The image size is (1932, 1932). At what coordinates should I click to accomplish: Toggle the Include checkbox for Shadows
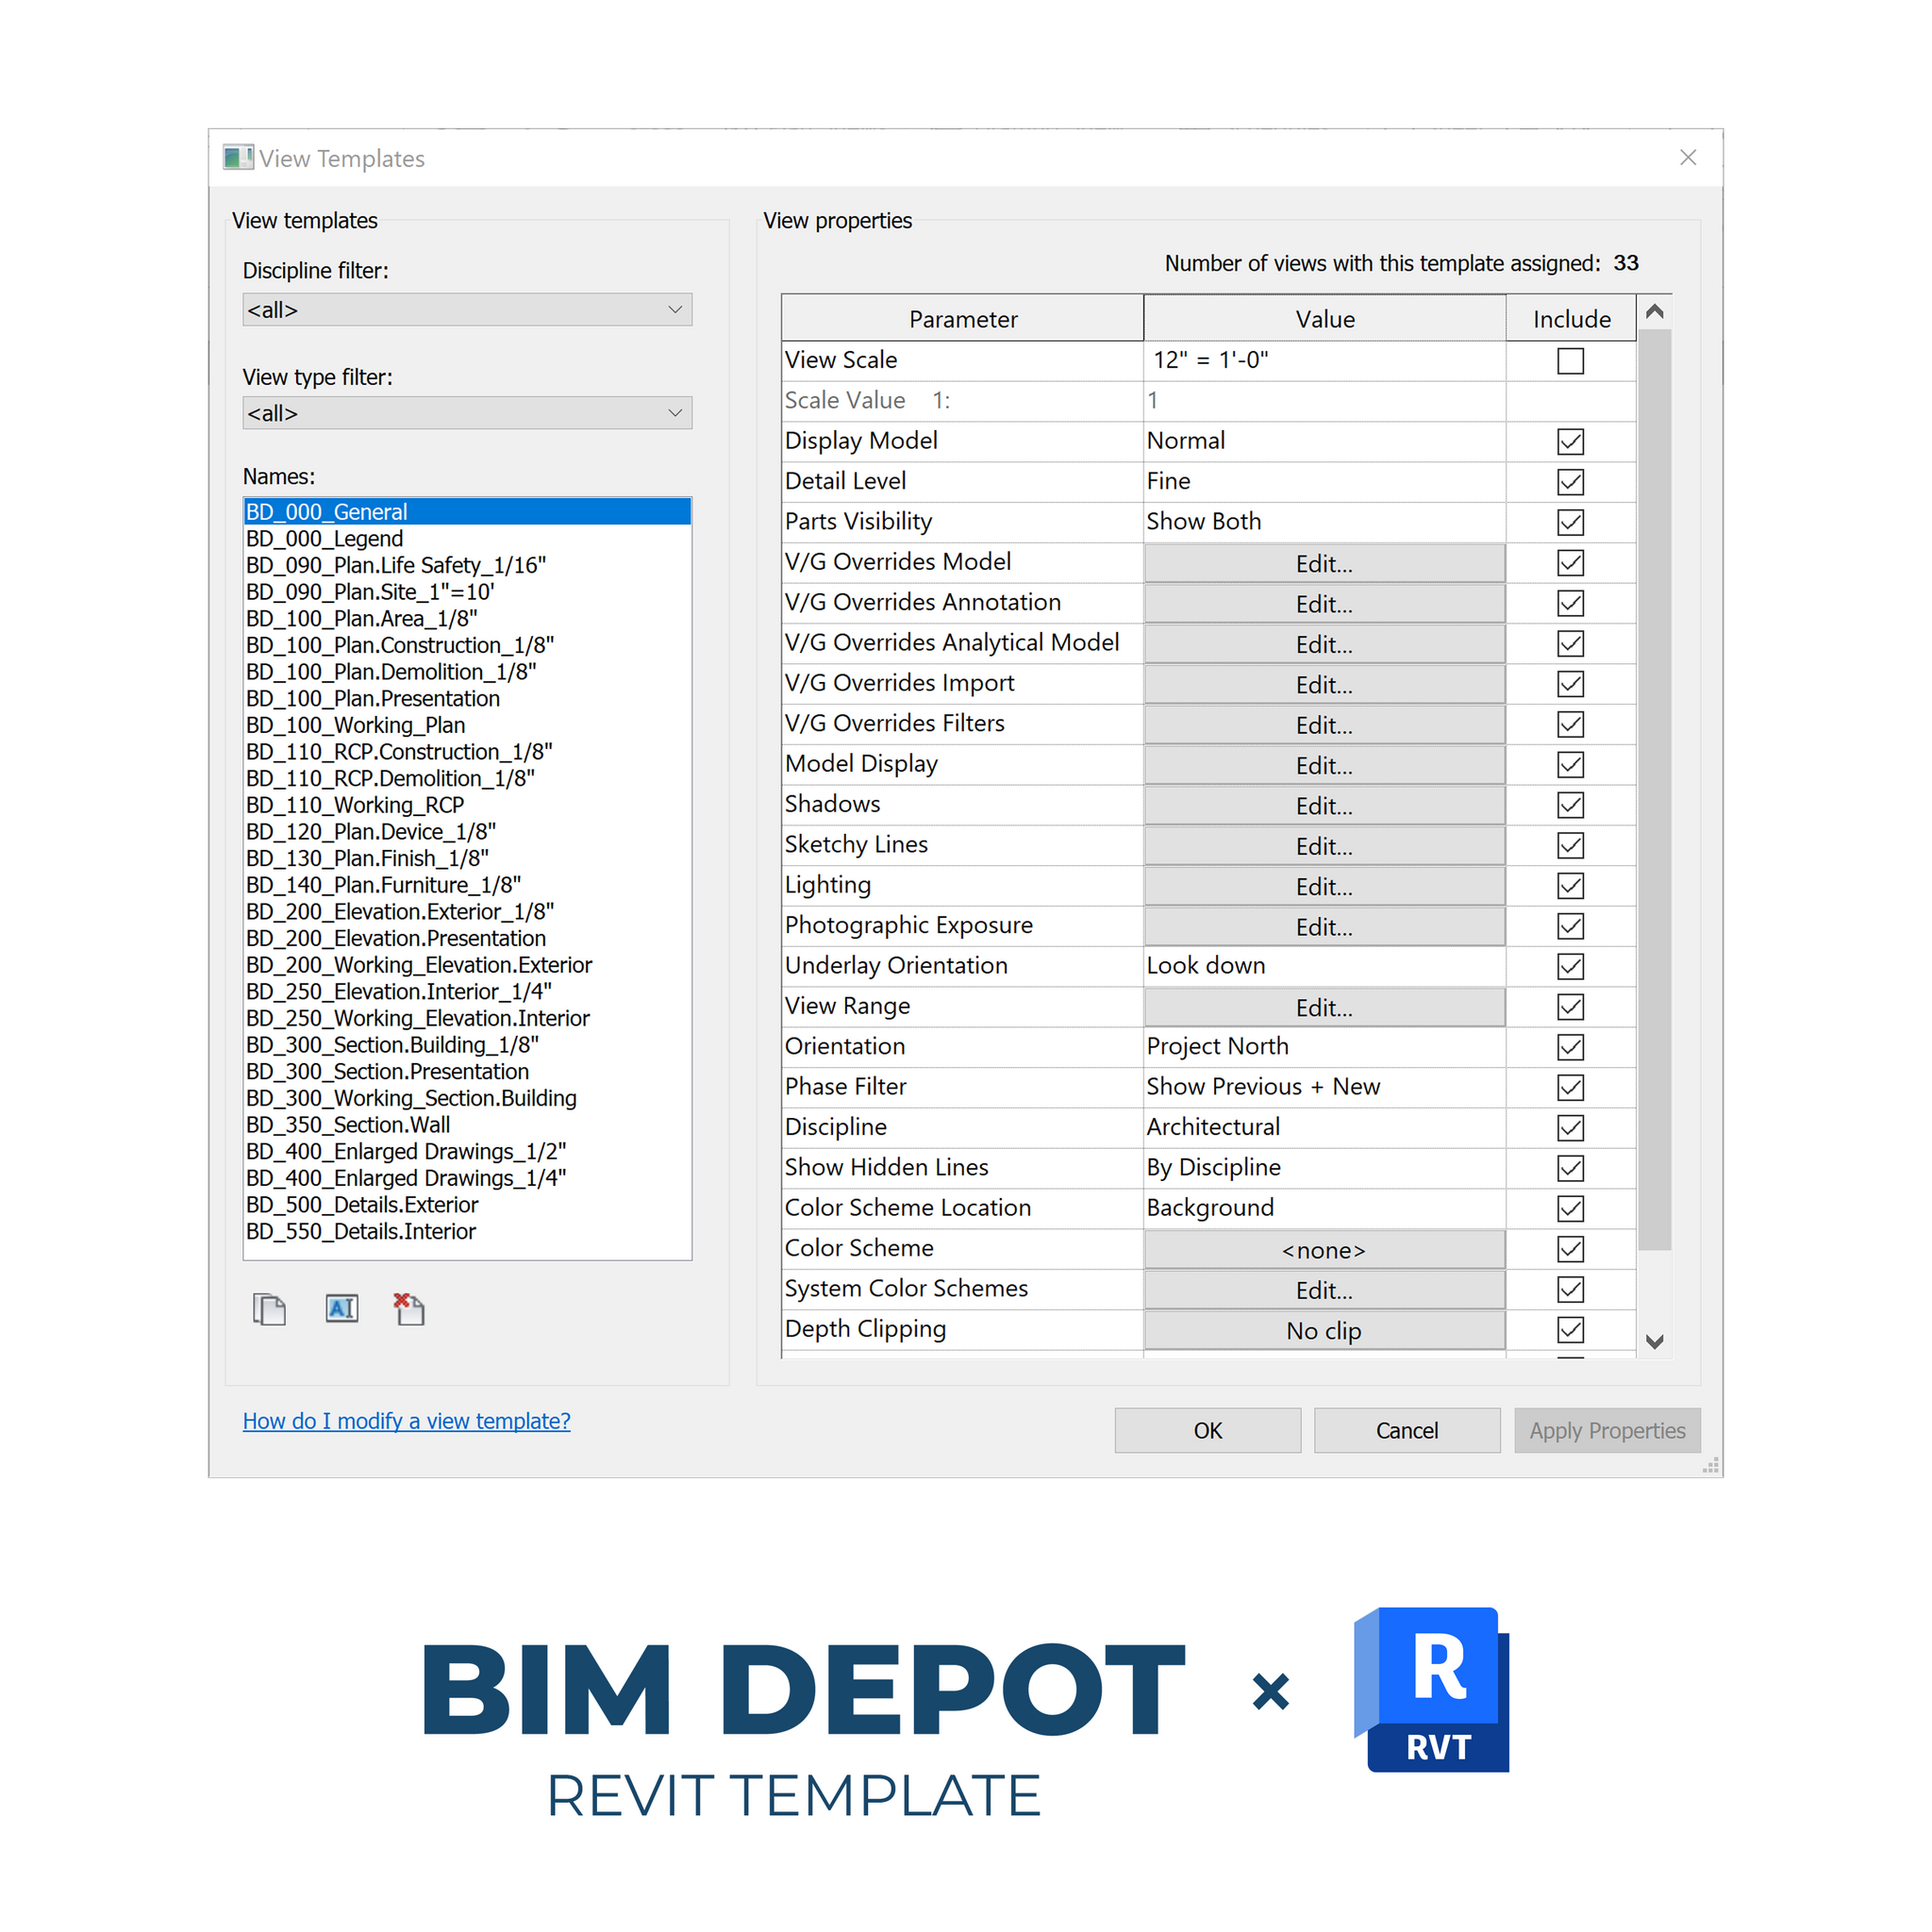tap(1570, 805)
